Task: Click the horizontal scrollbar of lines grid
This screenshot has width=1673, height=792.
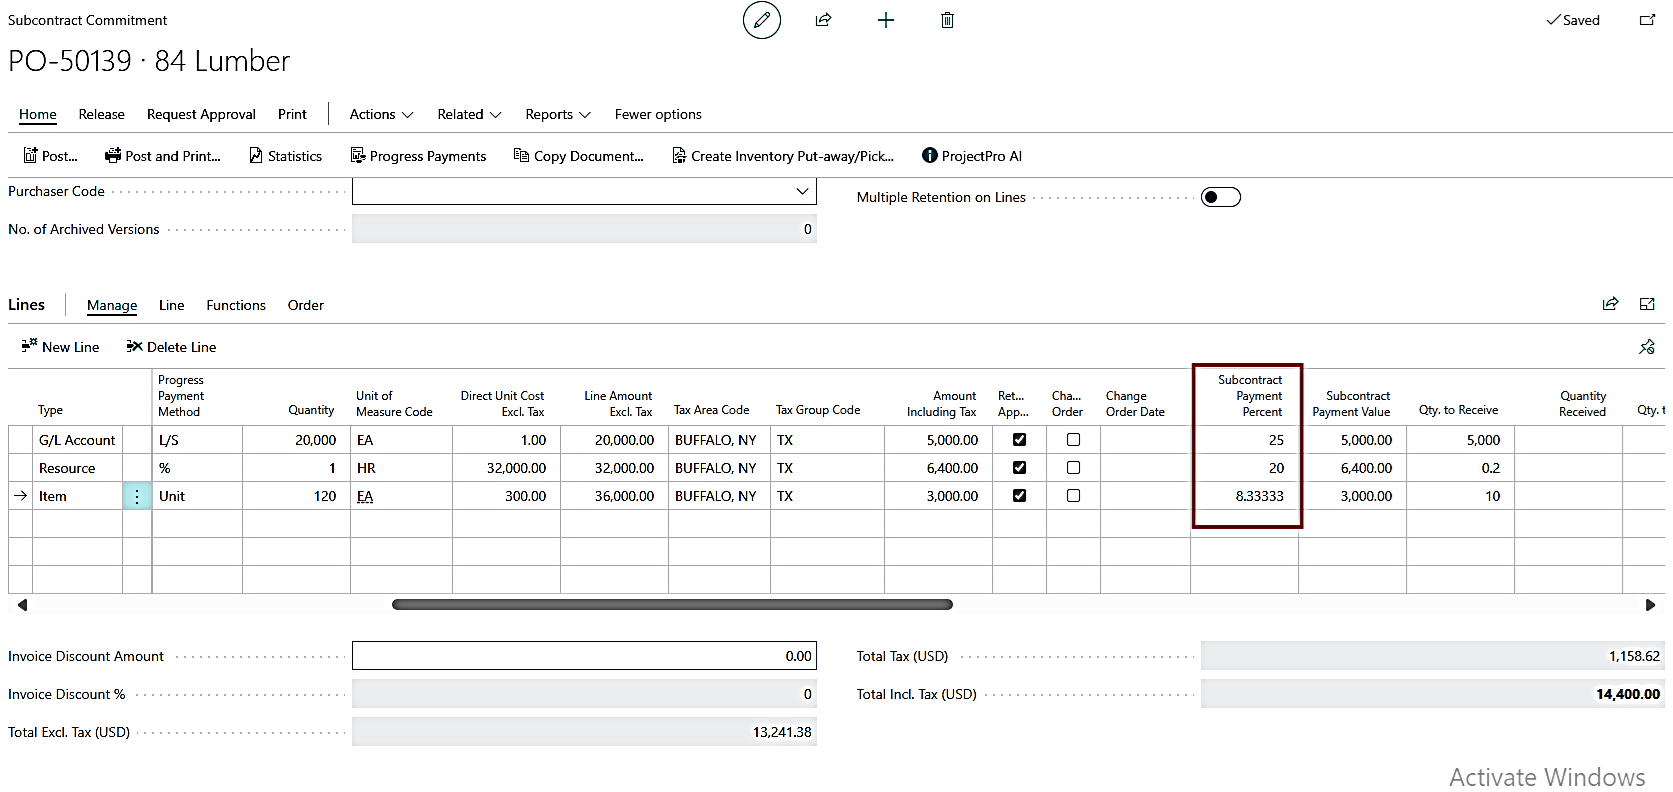Action: pyautogui.click(x=672, y=605)
